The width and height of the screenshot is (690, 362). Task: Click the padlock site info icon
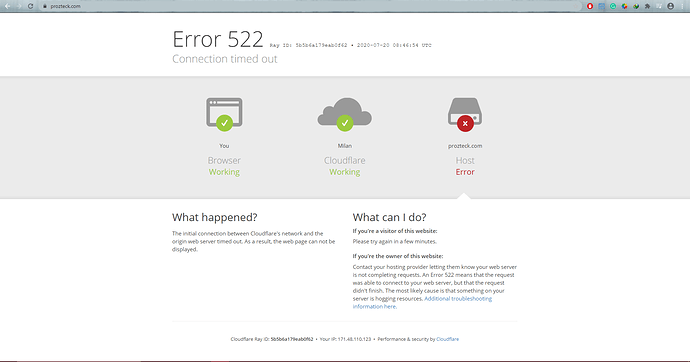[x=44, y=6]
